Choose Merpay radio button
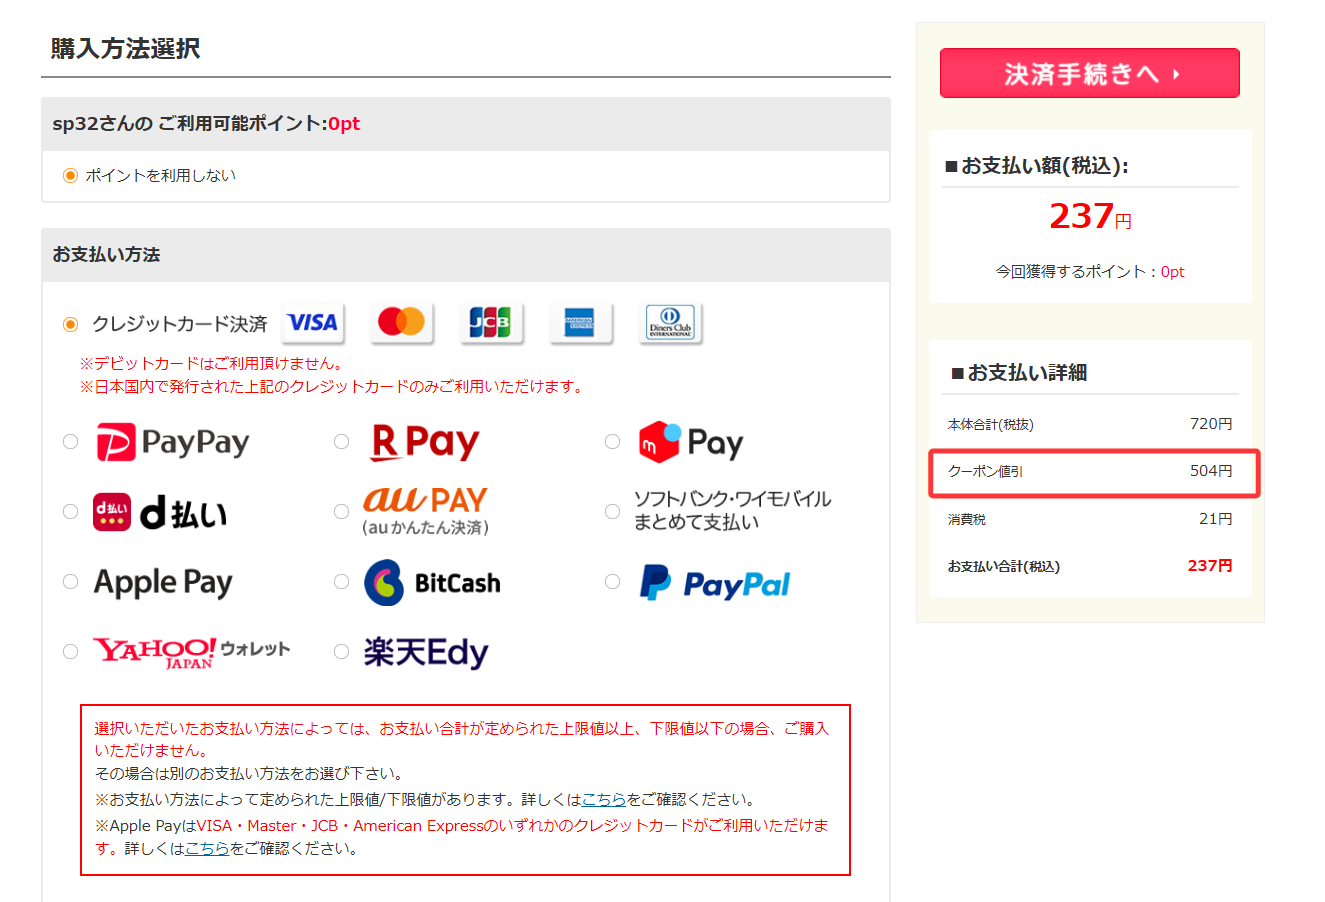The image size is (1325, 902). pyautogui.click(x=612, y=442)
